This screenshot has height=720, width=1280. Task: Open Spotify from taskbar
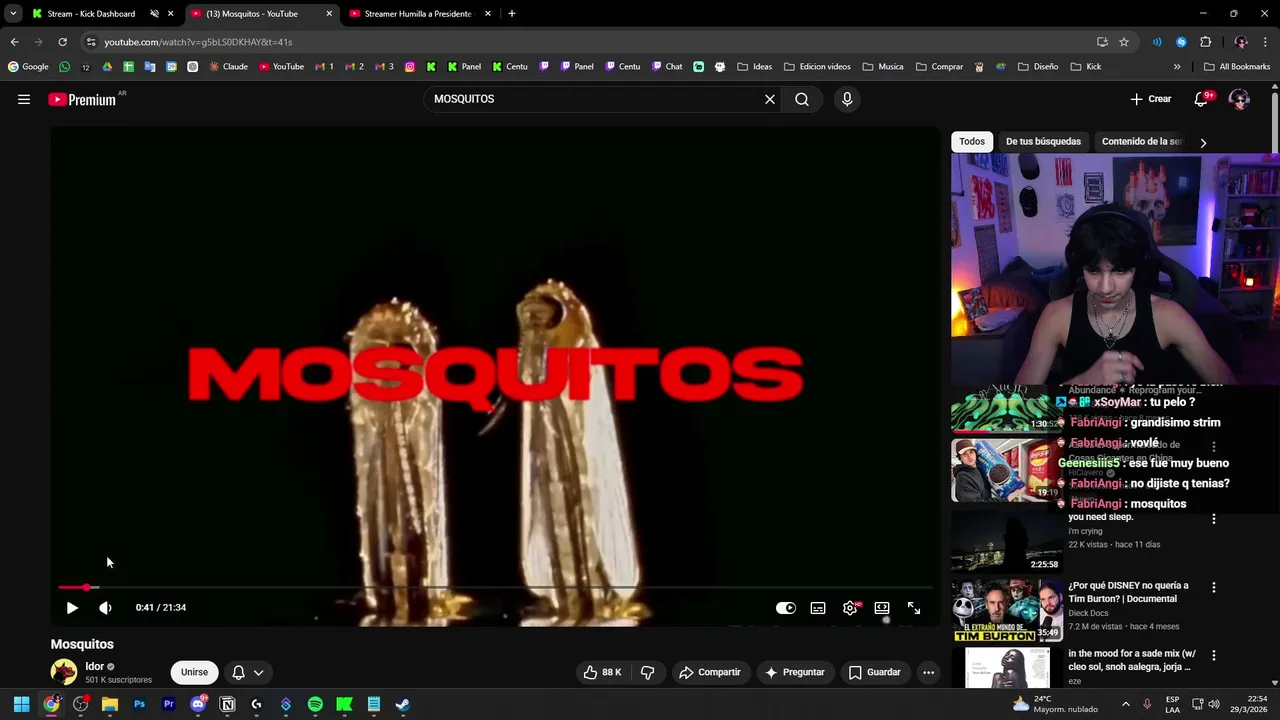click(x=315, y=704)
